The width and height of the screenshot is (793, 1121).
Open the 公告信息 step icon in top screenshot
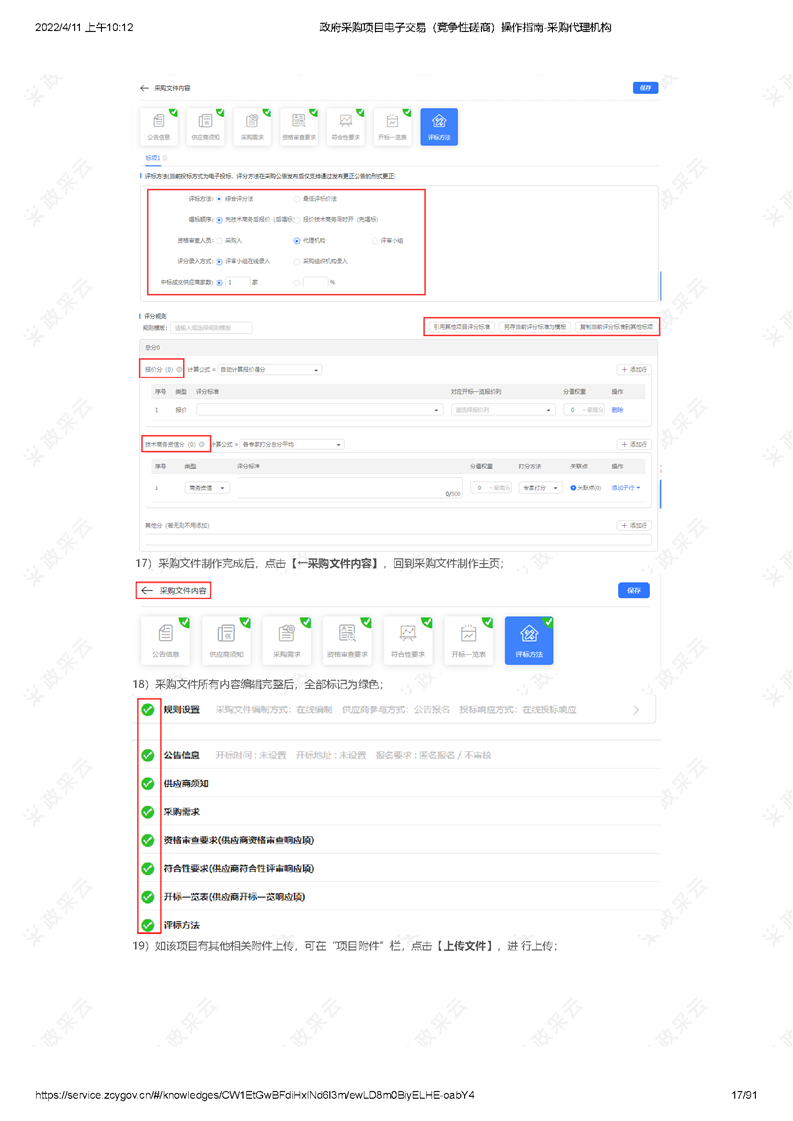click(x=159, y=125)
